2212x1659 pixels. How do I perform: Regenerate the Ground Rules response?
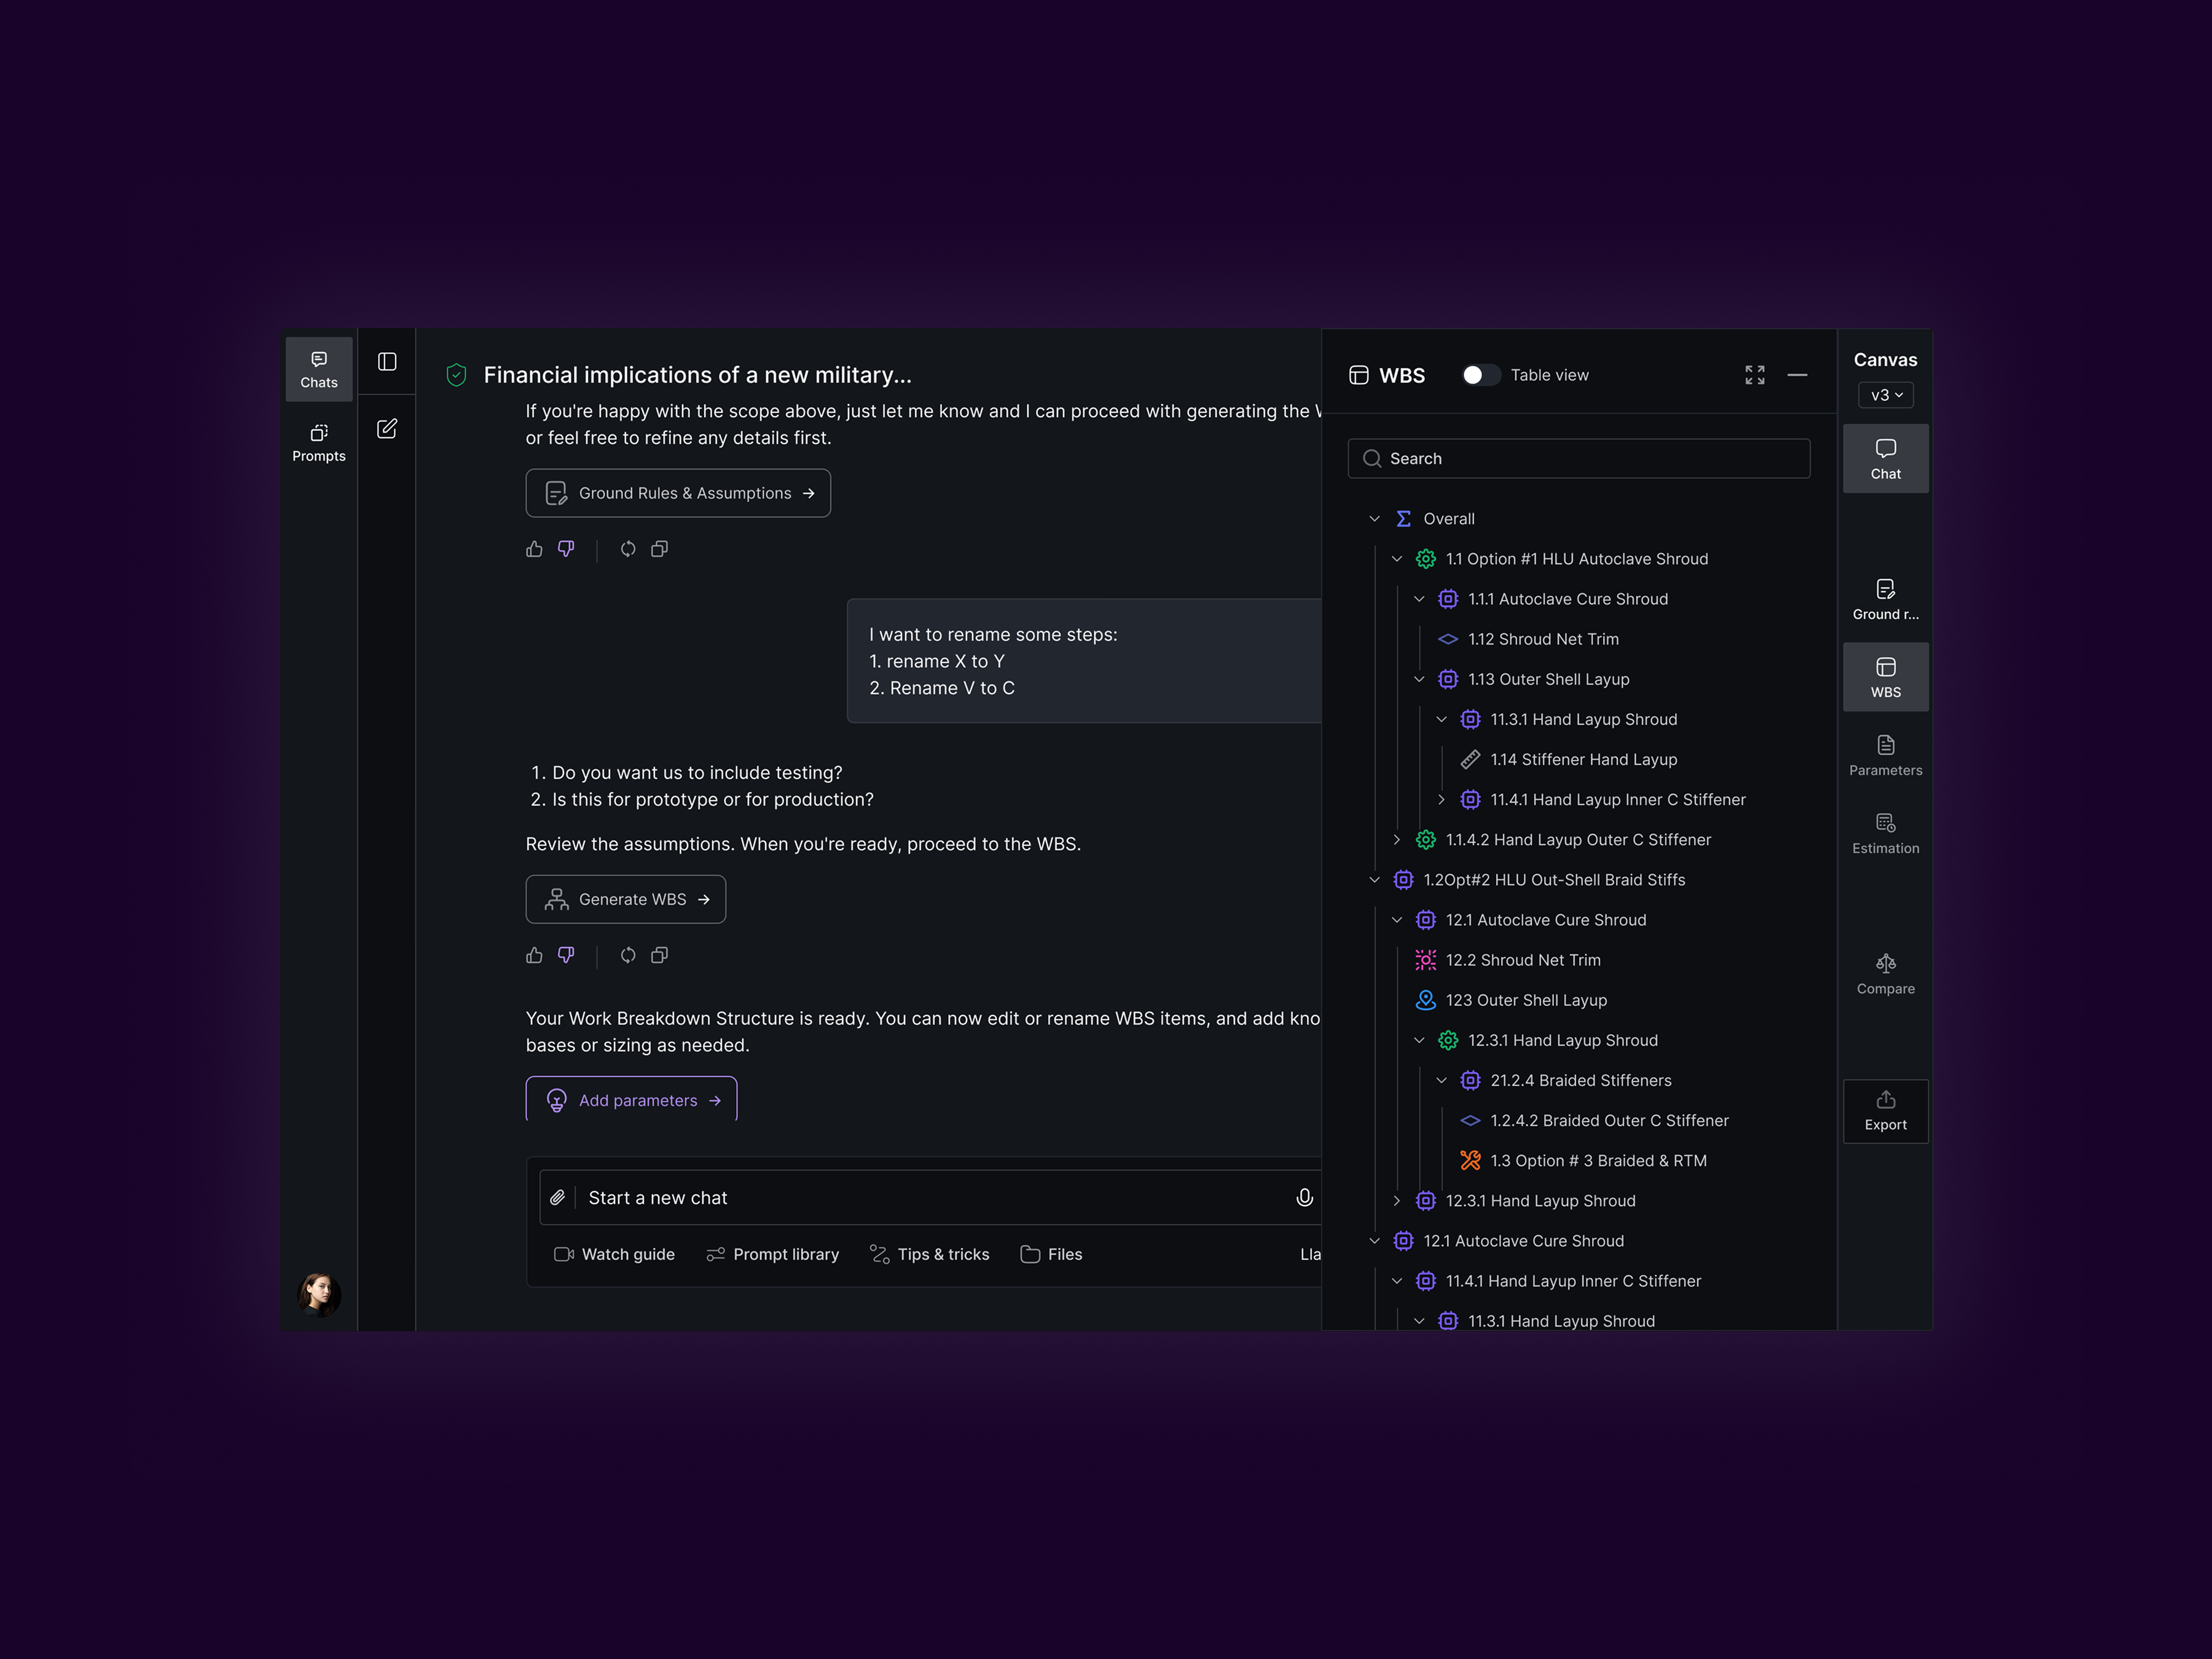tap(628, 549)
